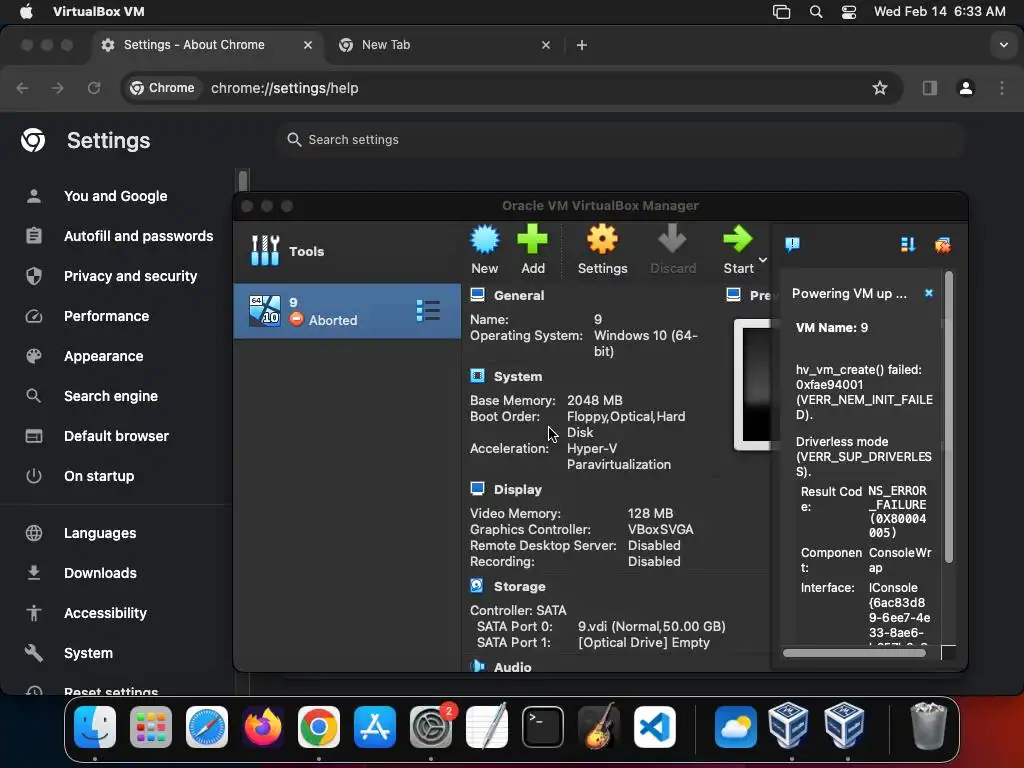Click Storage section header
1024x768 pixels.
tap(520, 586)
